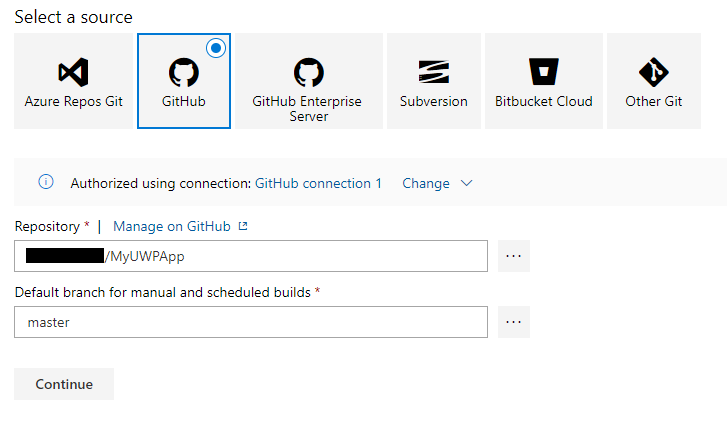
Task: Focus the default branch field showing master
Action: click(251, 322)
